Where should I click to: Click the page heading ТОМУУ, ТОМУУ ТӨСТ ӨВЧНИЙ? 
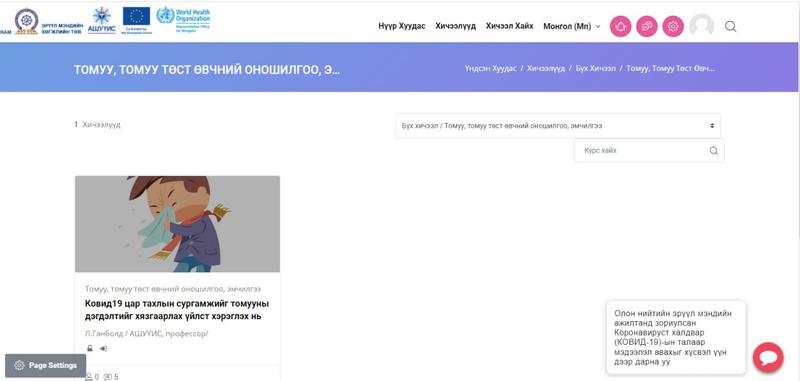[x=207, y=69]
